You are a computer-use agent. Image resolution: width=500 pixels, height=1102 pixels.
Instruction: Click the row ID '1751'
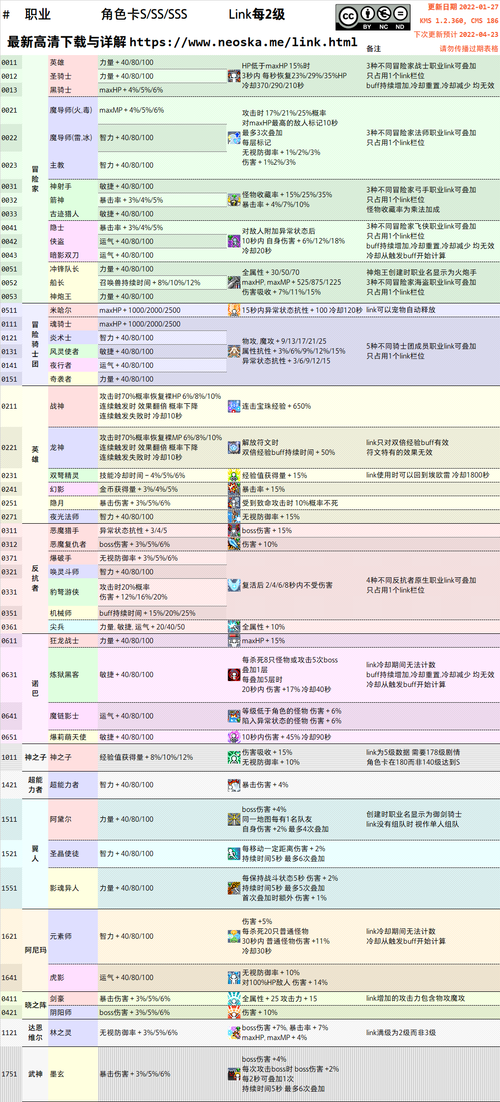pyautogui.click(x=10, y=1074)
